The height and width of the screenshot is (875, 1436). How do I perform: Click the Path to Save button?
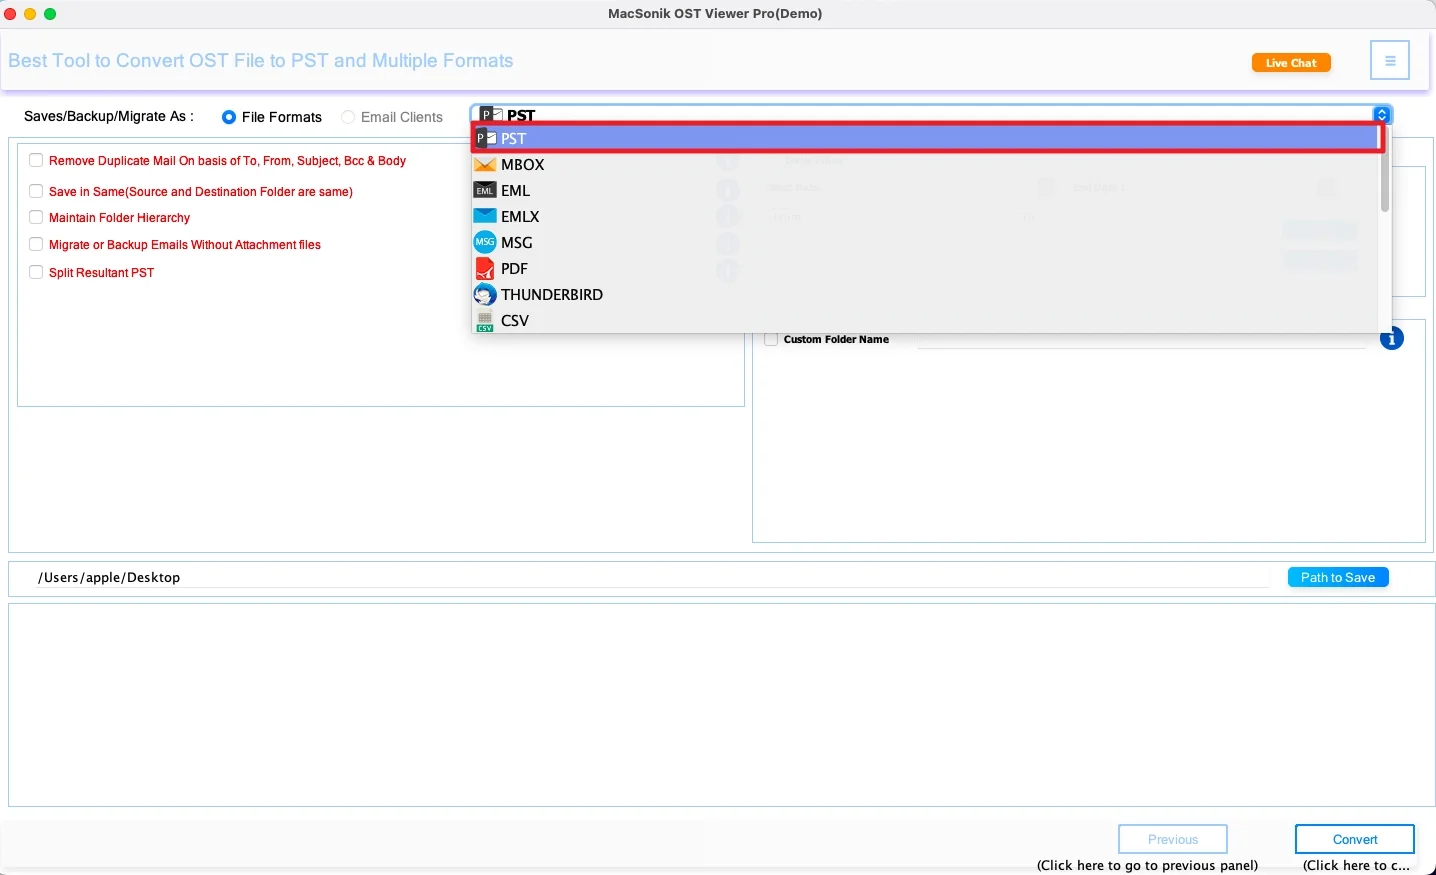(1338, 577)
